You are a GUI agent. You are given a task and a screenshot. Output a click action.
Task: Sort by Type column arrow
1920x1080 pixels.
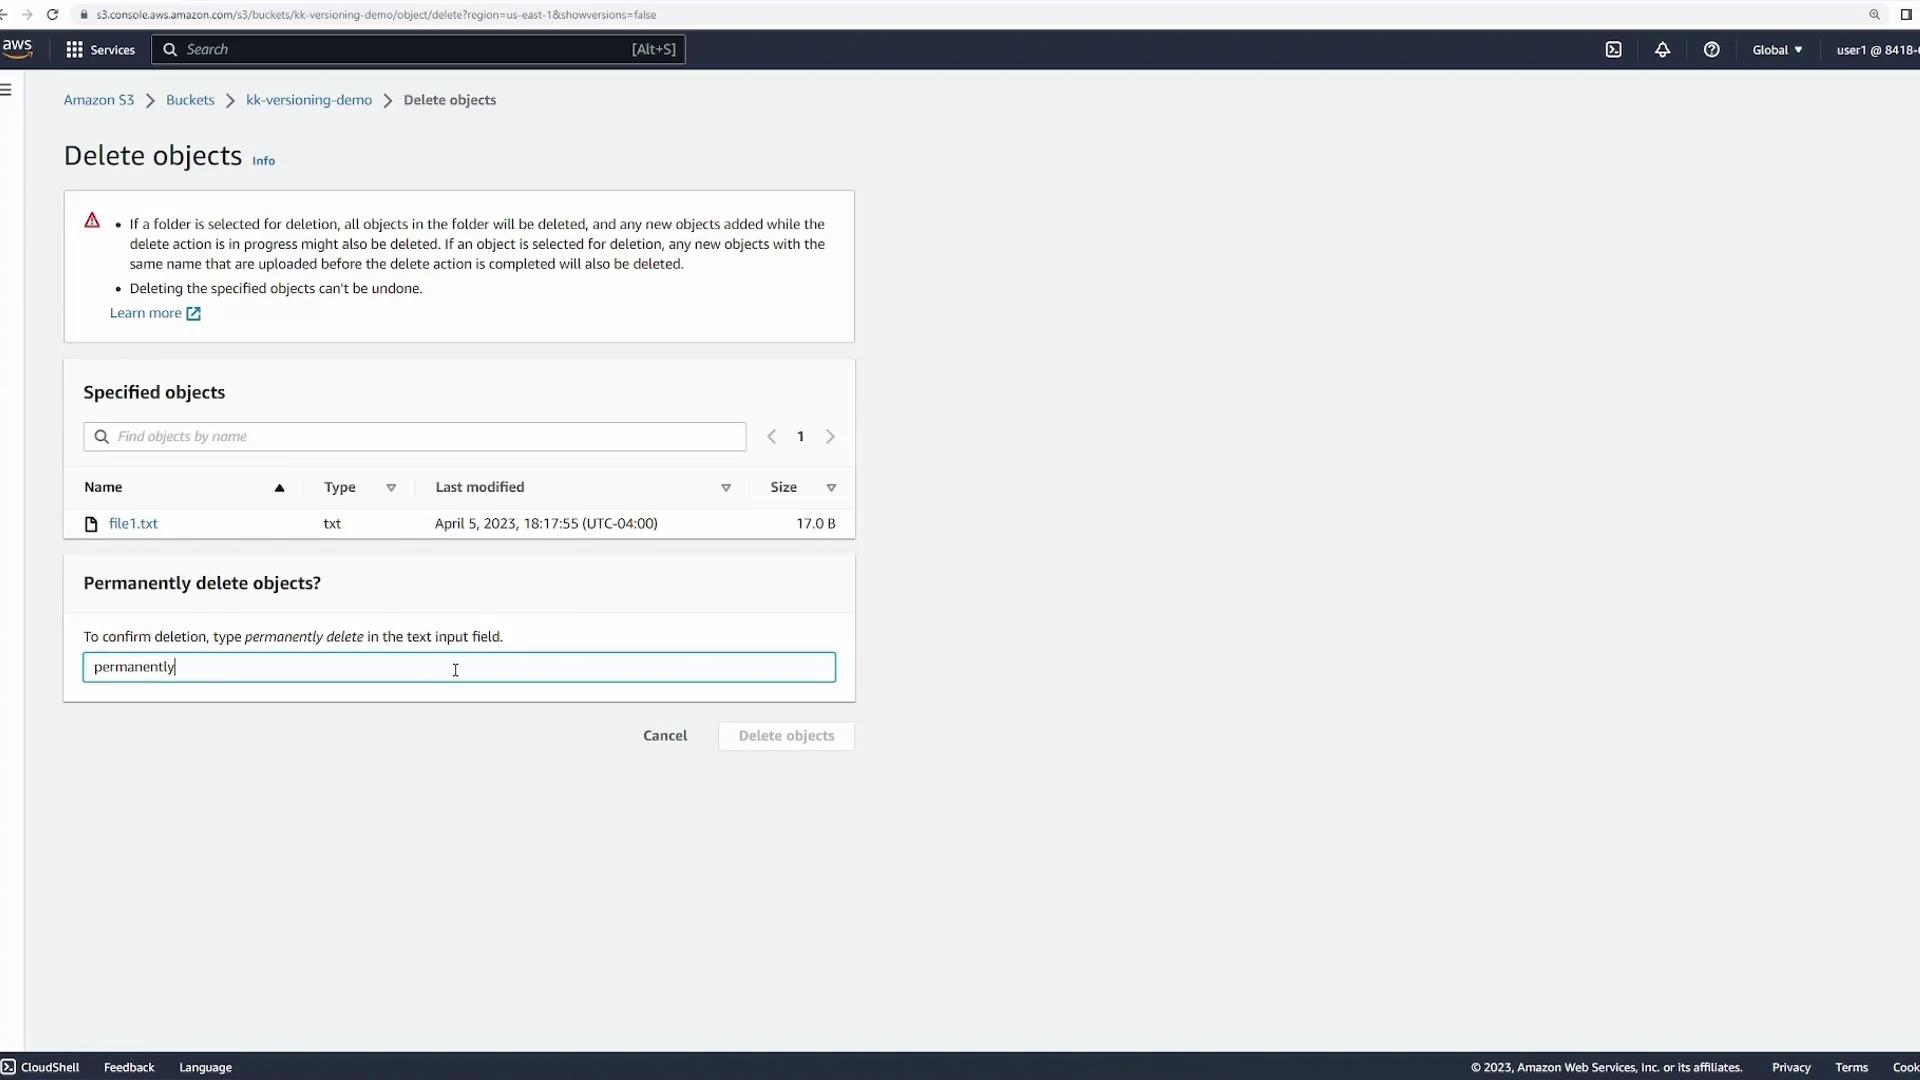[x=391, y=488]
